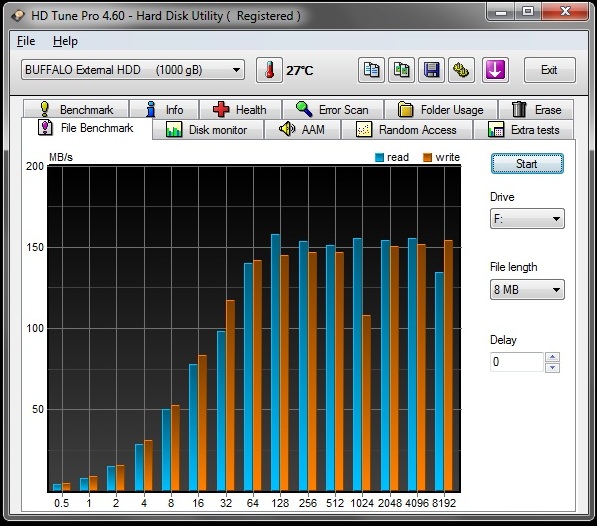Open the Health tab red cross
The width and height of the screenshot is (597, 526).
221,110
